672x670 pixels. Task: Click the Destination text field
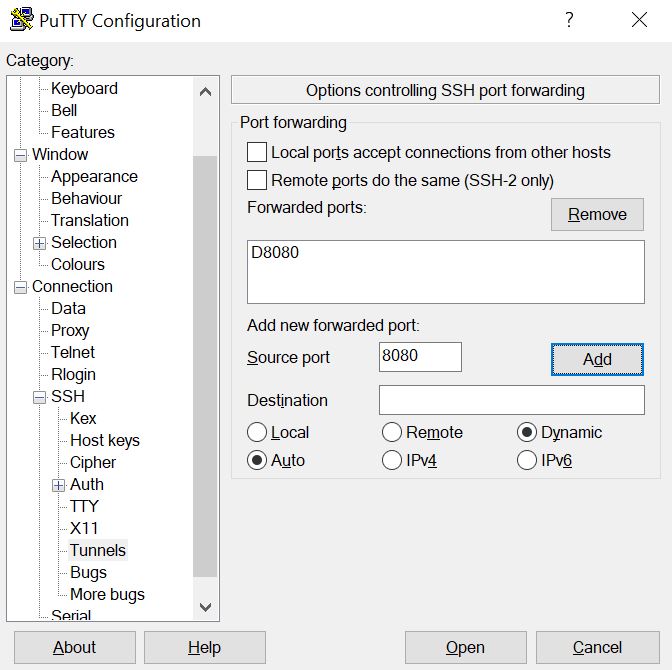pyautogui.click(x=511, y=400)
